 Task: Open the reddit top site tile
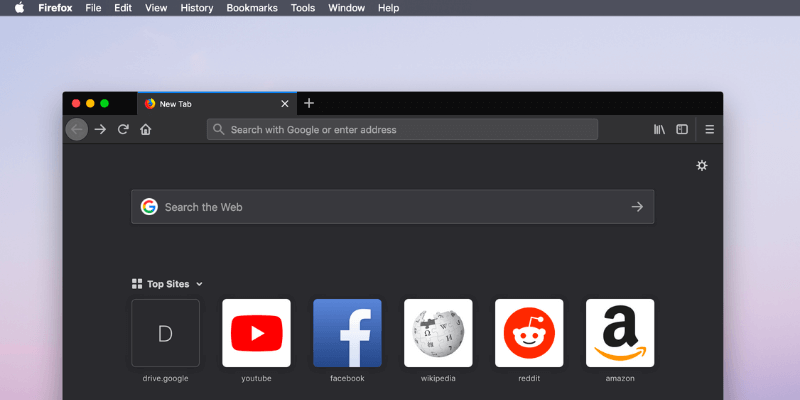point(529,333)
